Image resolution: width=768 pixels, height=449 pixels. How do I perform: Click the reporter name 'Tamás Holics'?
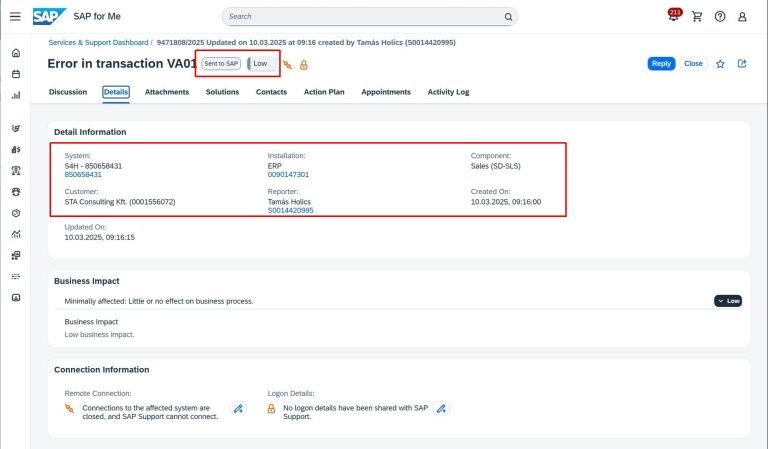point(289,202)
